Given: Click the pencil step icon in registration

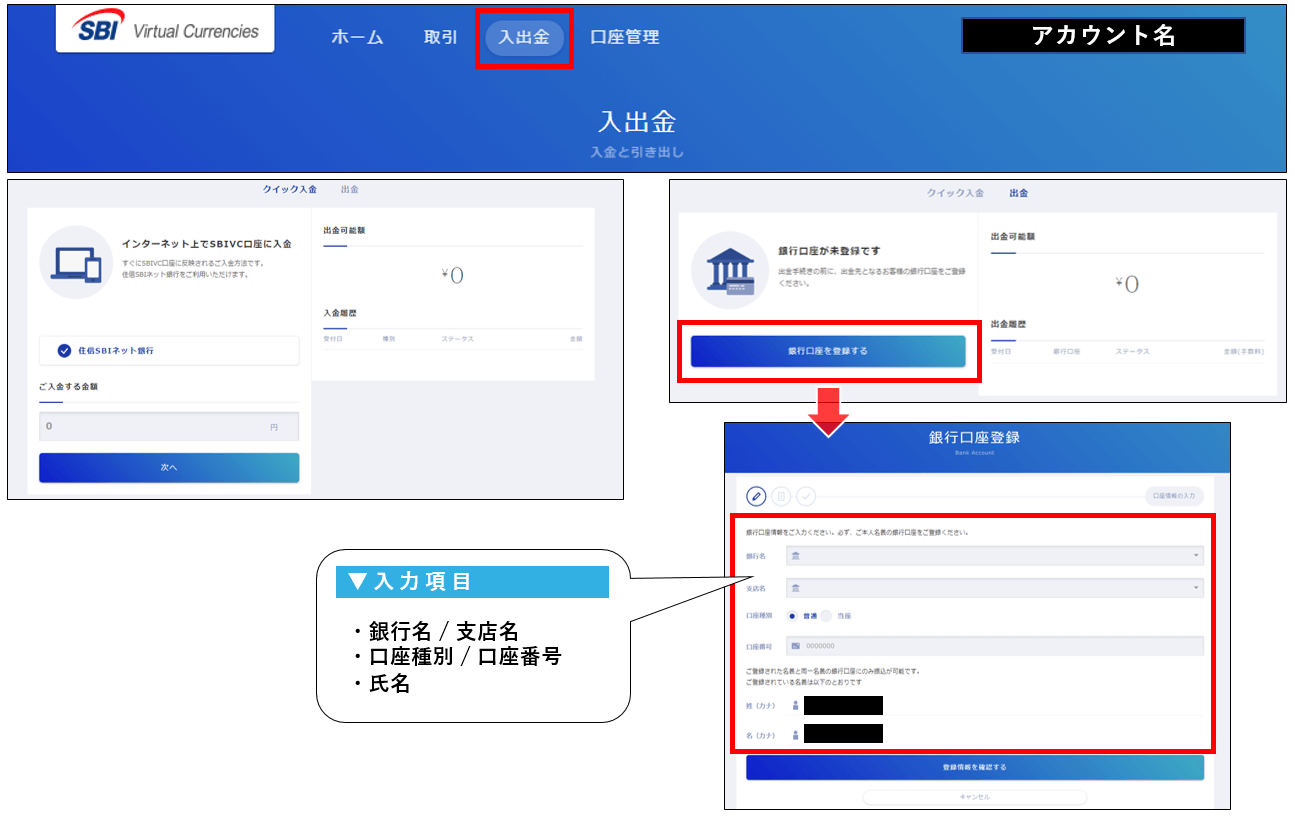Looking at the screenshot, I should 757,496.
